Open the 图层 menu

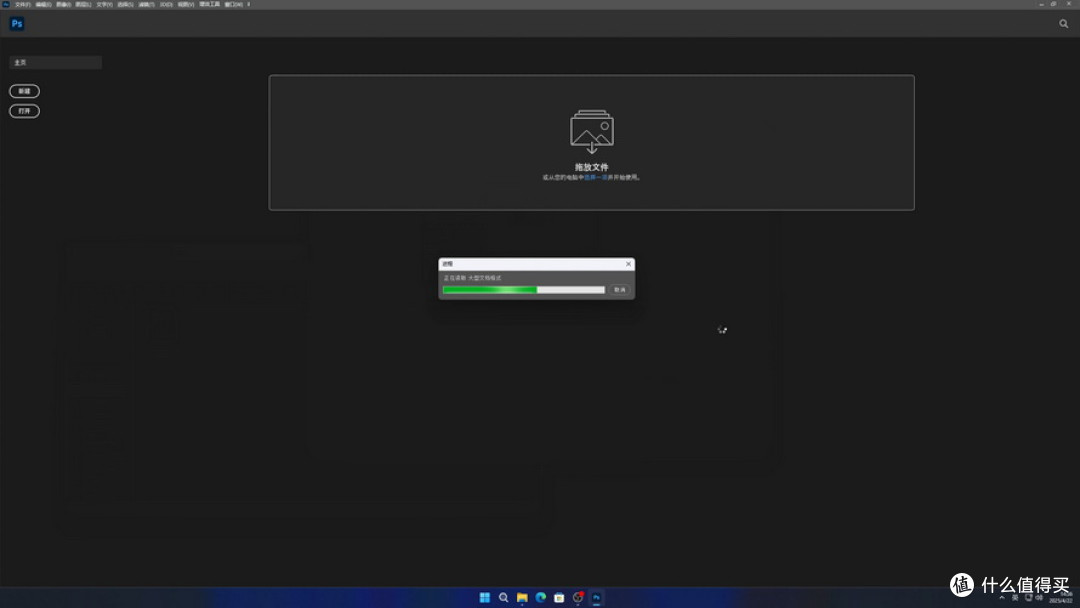coord(83,4)
